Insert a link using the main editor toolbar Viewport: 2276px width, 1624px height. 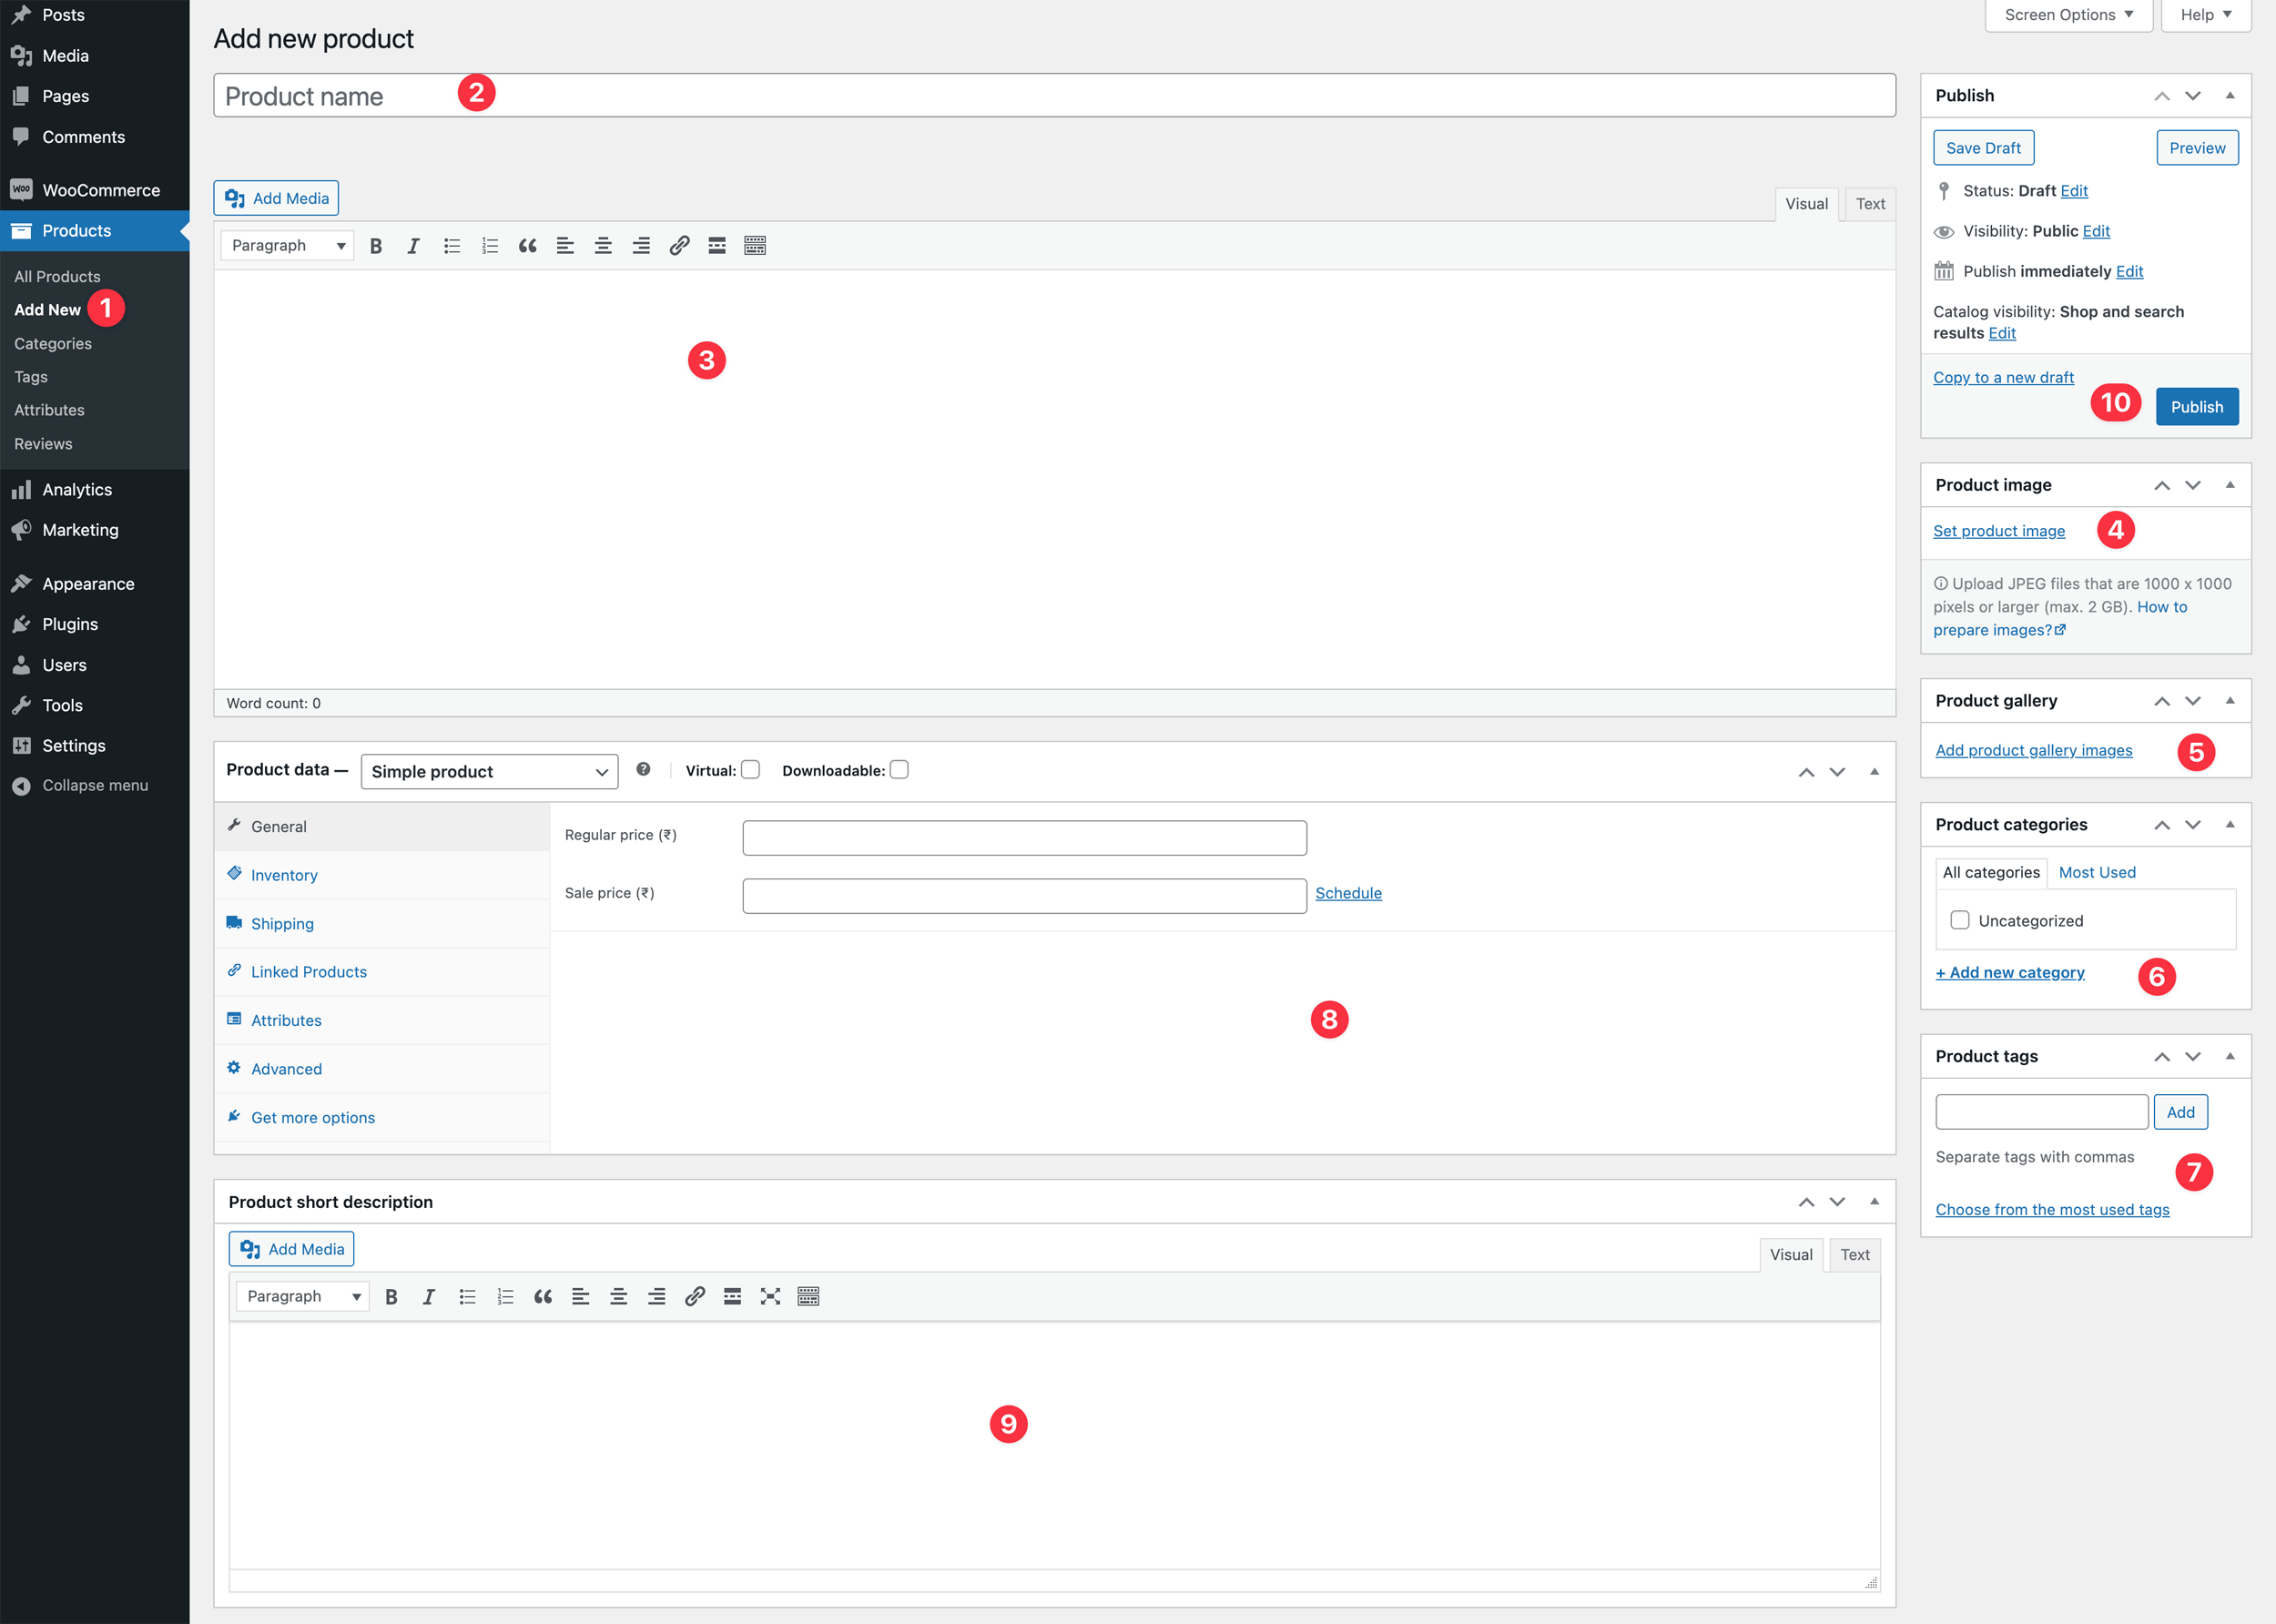[x=679, y=245]
